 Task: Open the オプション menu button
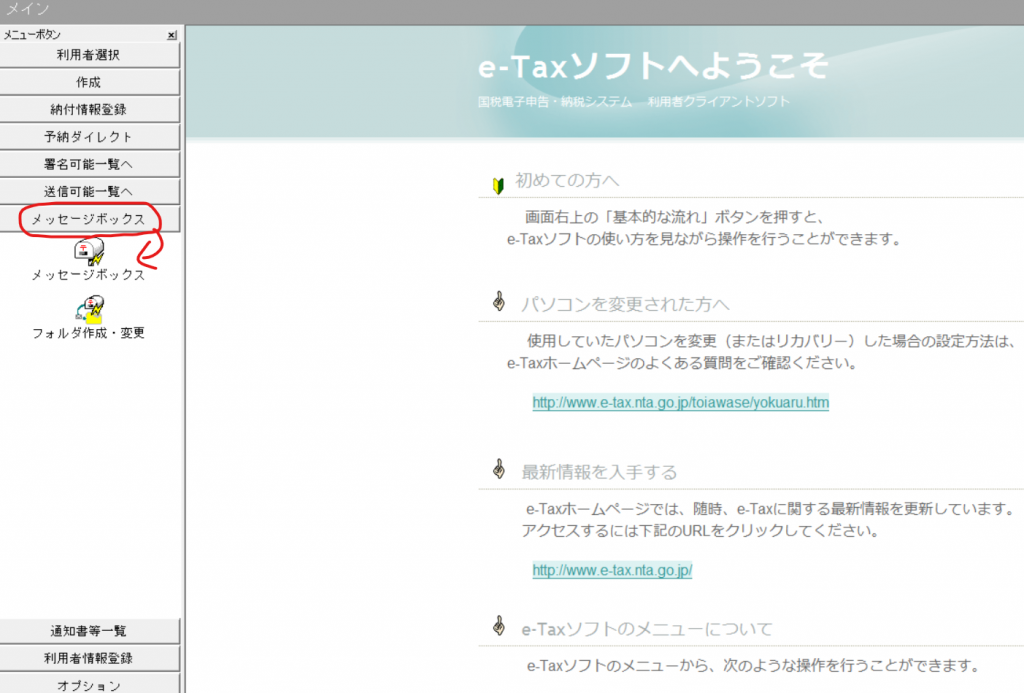pyautogui.click(x=89, y=684)
